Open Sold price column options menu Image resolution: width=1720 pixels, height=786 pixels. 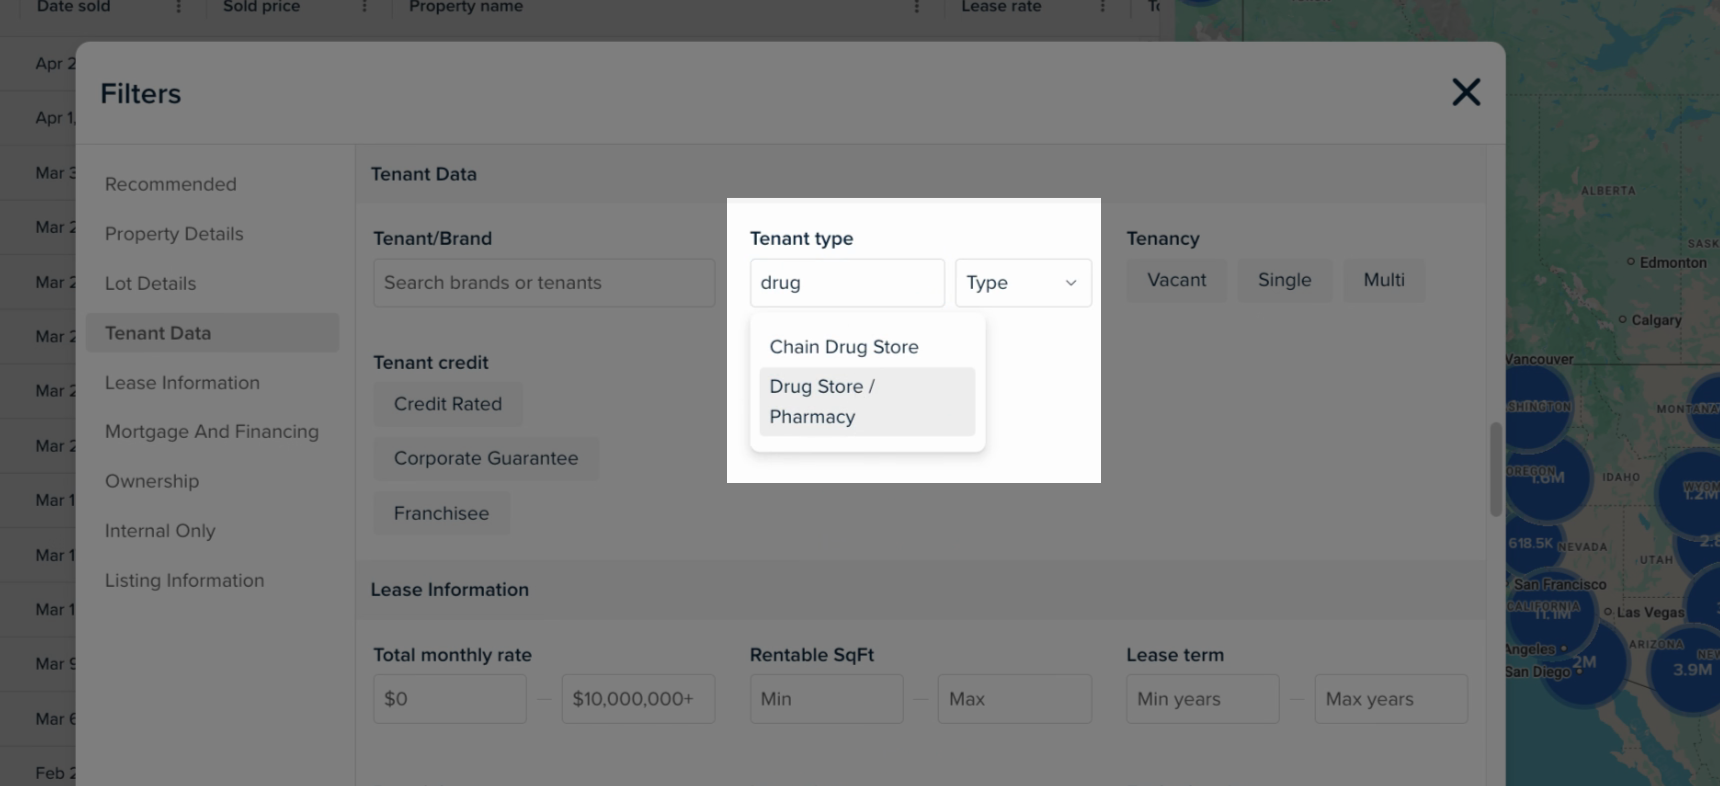coord(364,7)
